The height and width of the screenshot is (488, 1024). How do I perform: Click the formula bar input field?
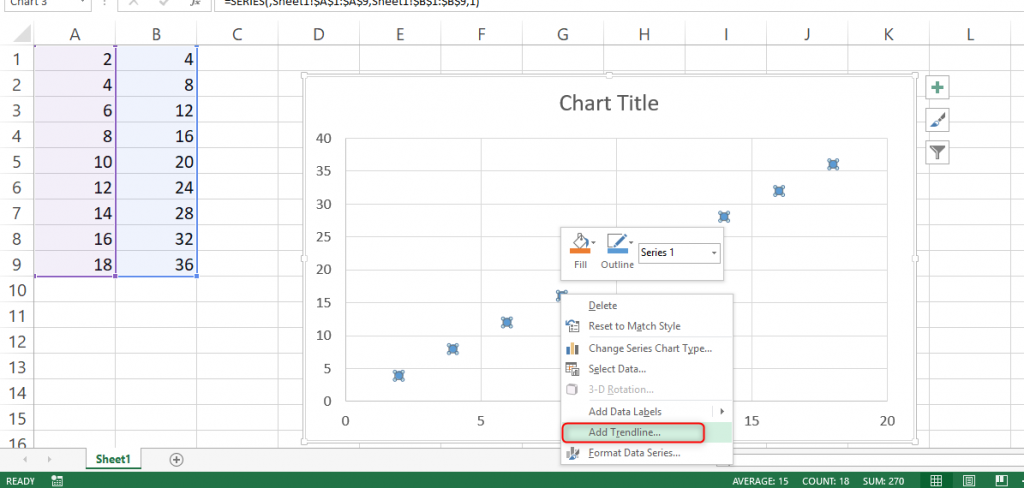(600, 3)
